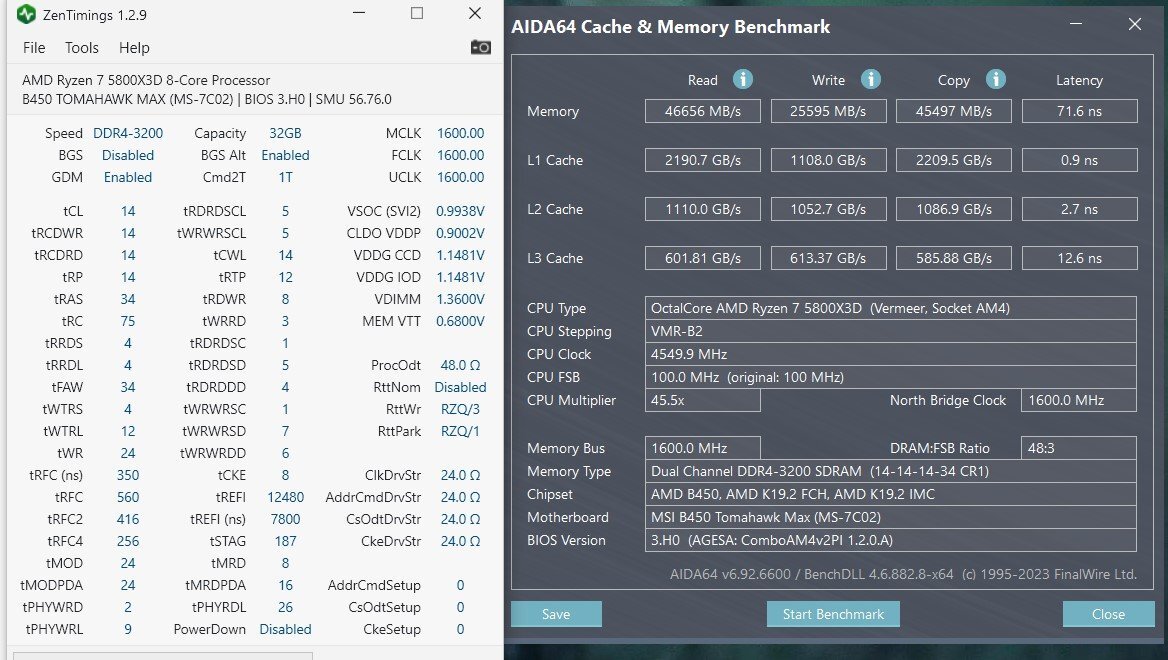Select the L3 Cache Copy value 585.88 GB/s
This screenshot has width=1168, height=660.
click(953, 258)
